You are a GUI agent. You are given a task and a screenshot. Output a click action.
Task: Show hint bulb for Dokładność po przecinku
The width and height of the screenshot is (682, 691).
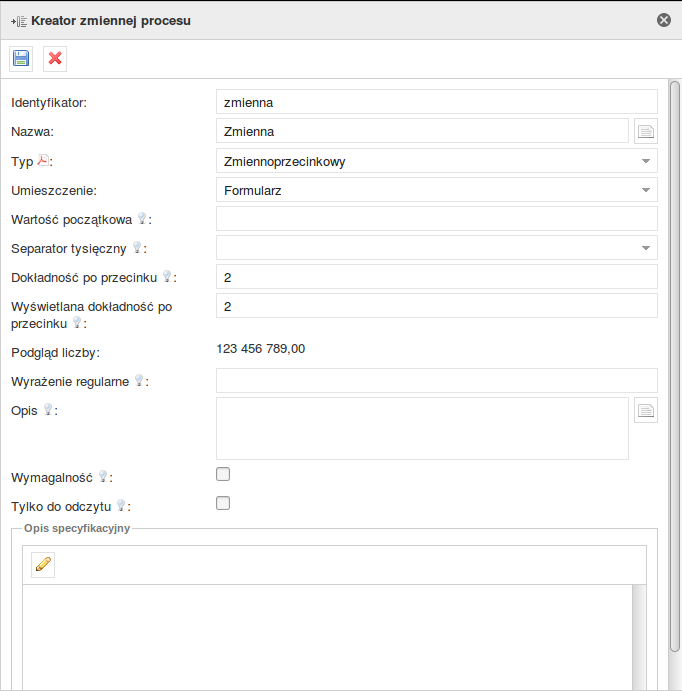point(167,276)
